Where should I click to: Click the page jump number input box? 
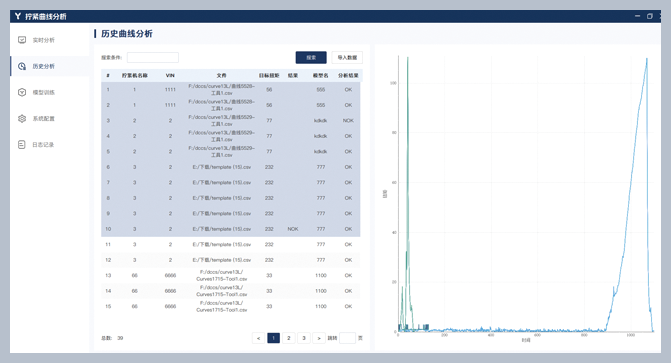tap(347, 338)
